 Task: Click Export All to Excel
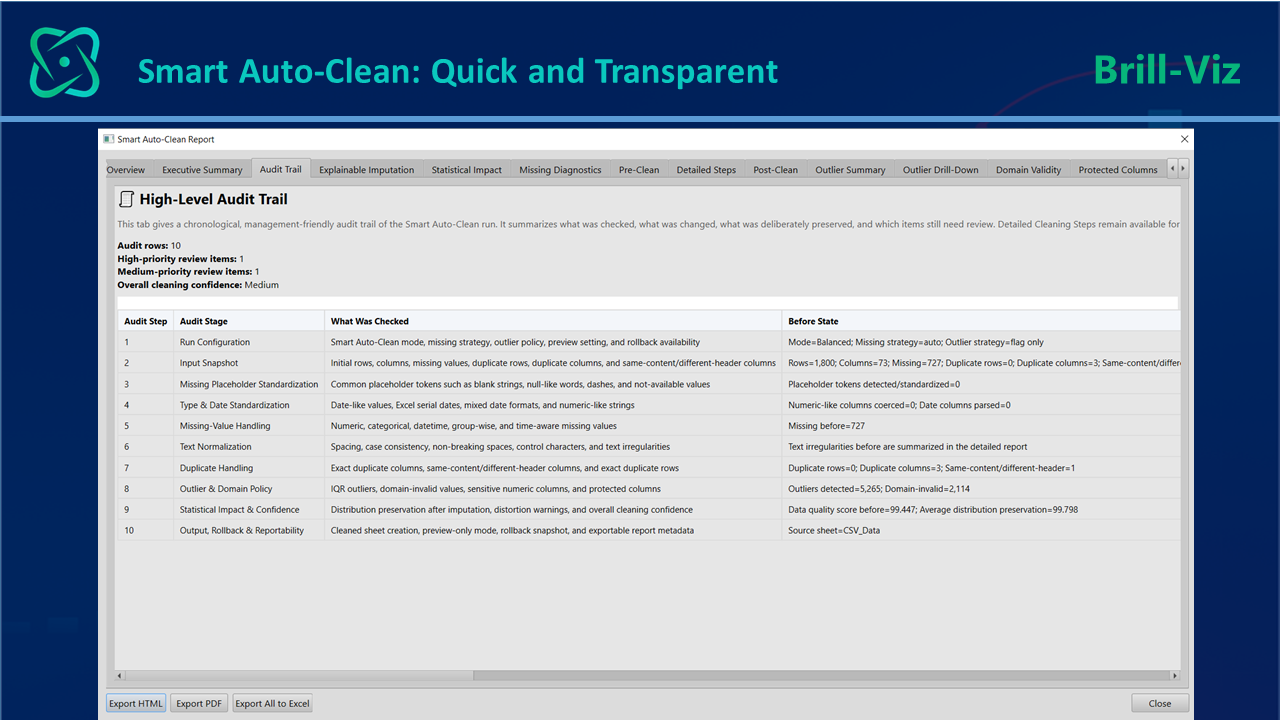[272, 703]
